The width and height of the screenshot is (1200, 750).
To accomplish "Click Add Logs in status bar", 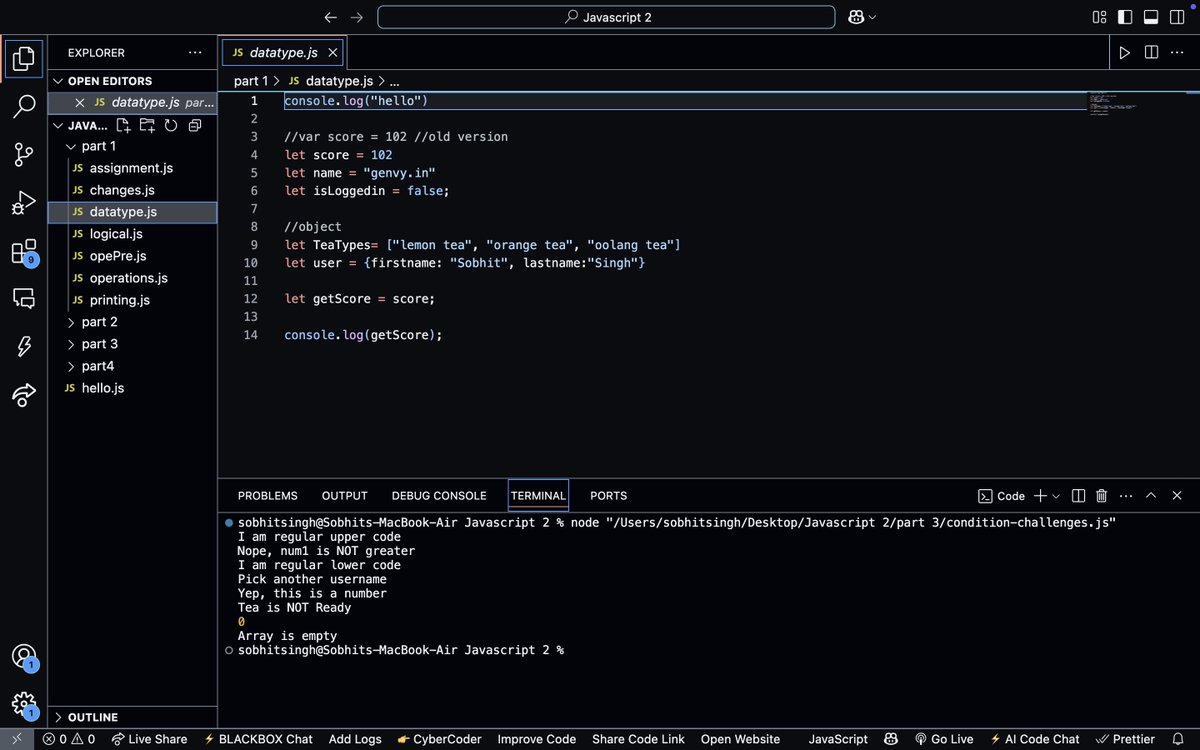I will coord(355,739).
